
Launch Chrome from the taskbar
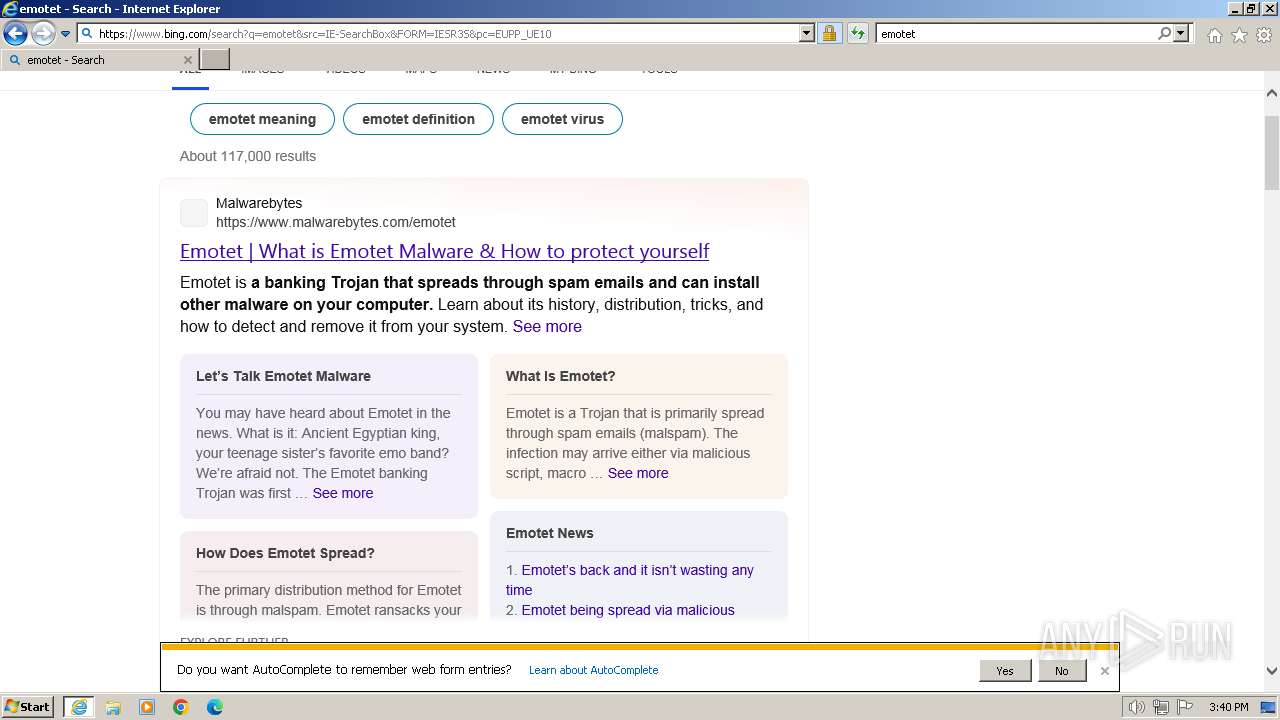(x=181, y=707)
